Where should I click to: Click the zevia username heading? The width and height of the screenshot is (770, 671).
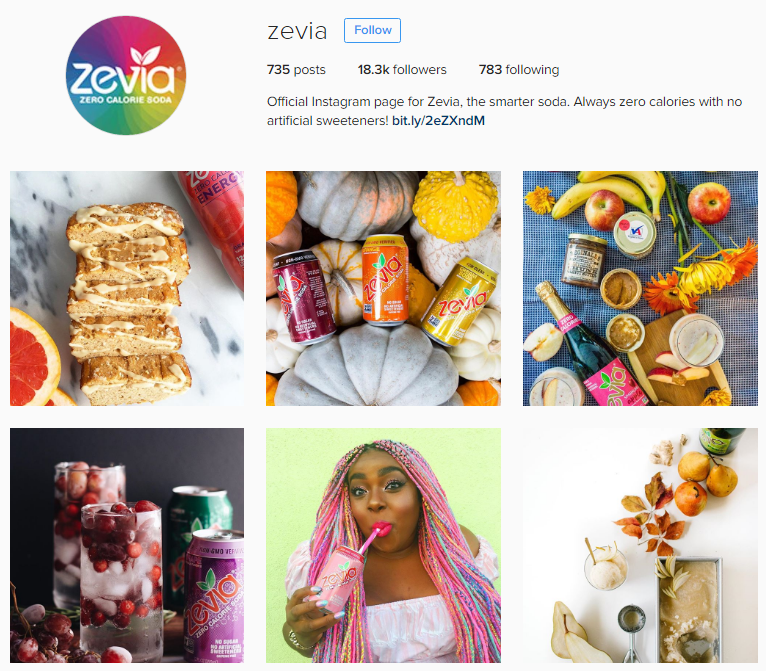tap(297, 31)
